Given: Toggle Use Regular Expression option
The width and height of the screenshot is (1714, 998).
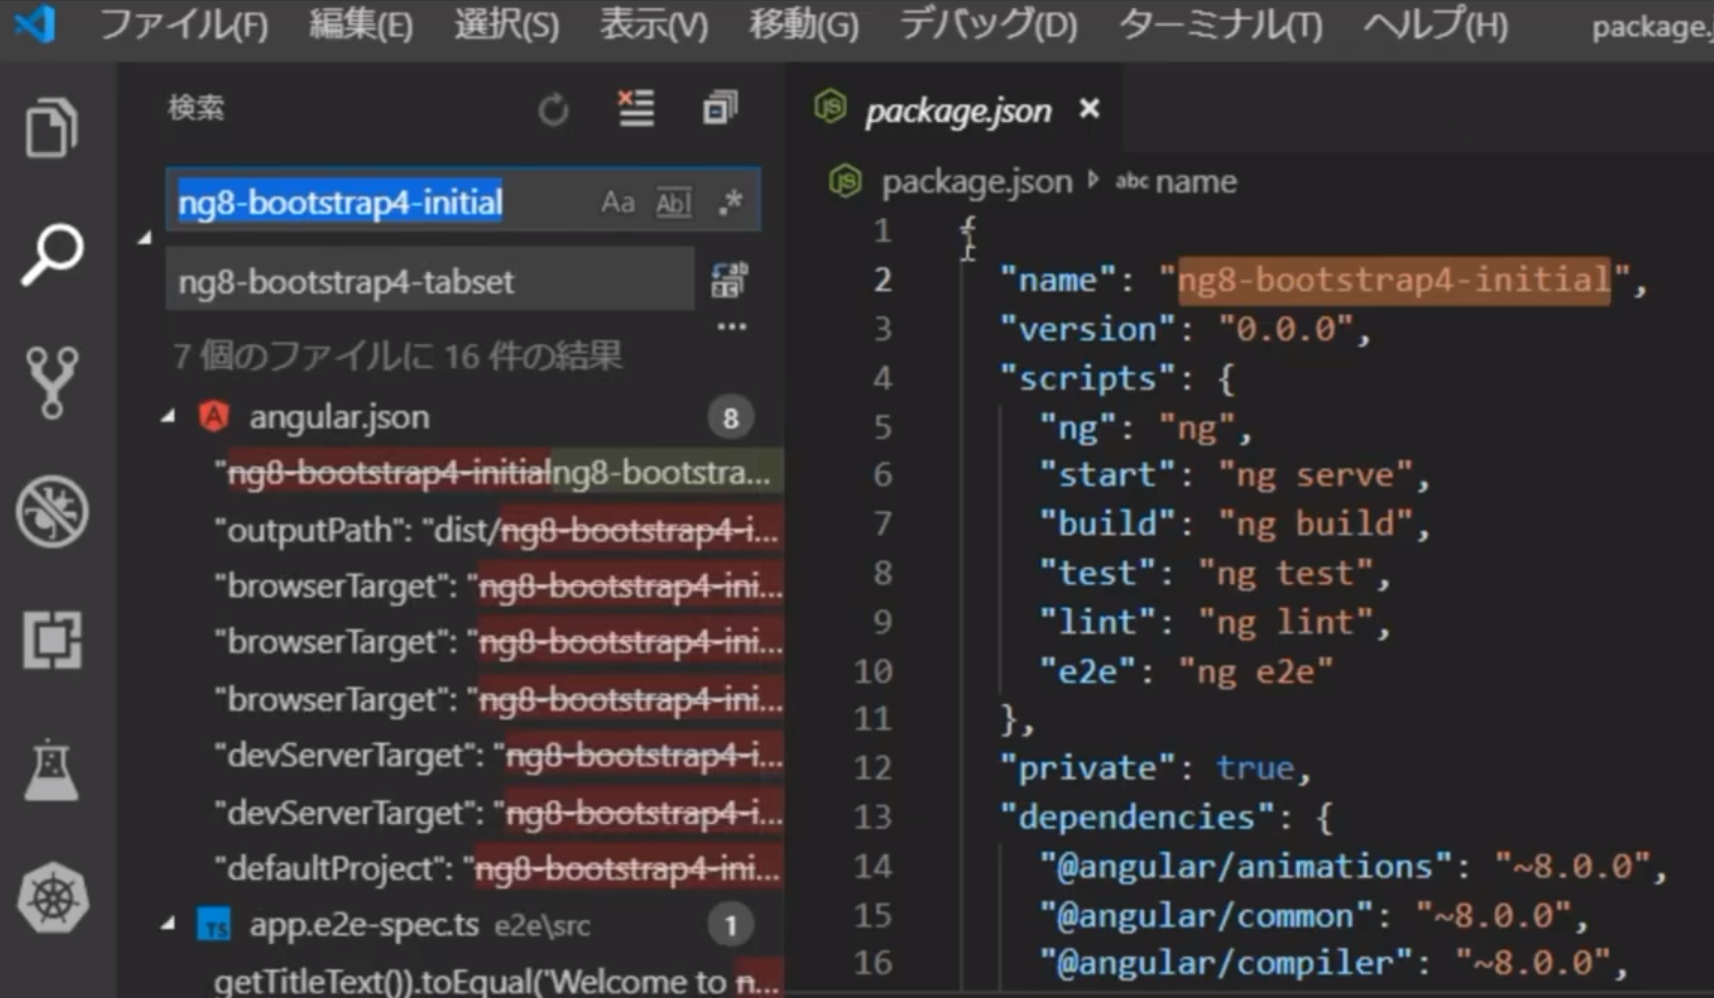Looking at the screenshot, I should pyautogui.click(x=731, y=202).
